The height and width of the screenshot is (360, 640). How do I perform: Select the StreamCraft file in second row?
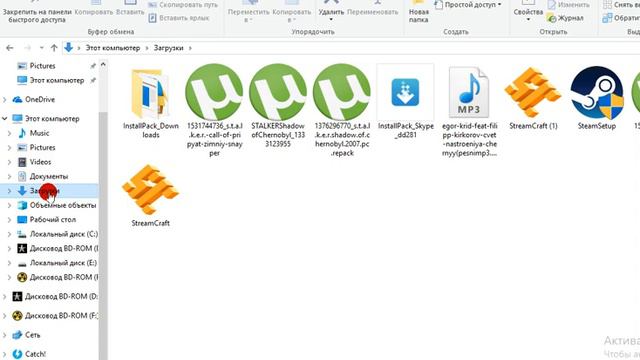click(x=151, y=195)
